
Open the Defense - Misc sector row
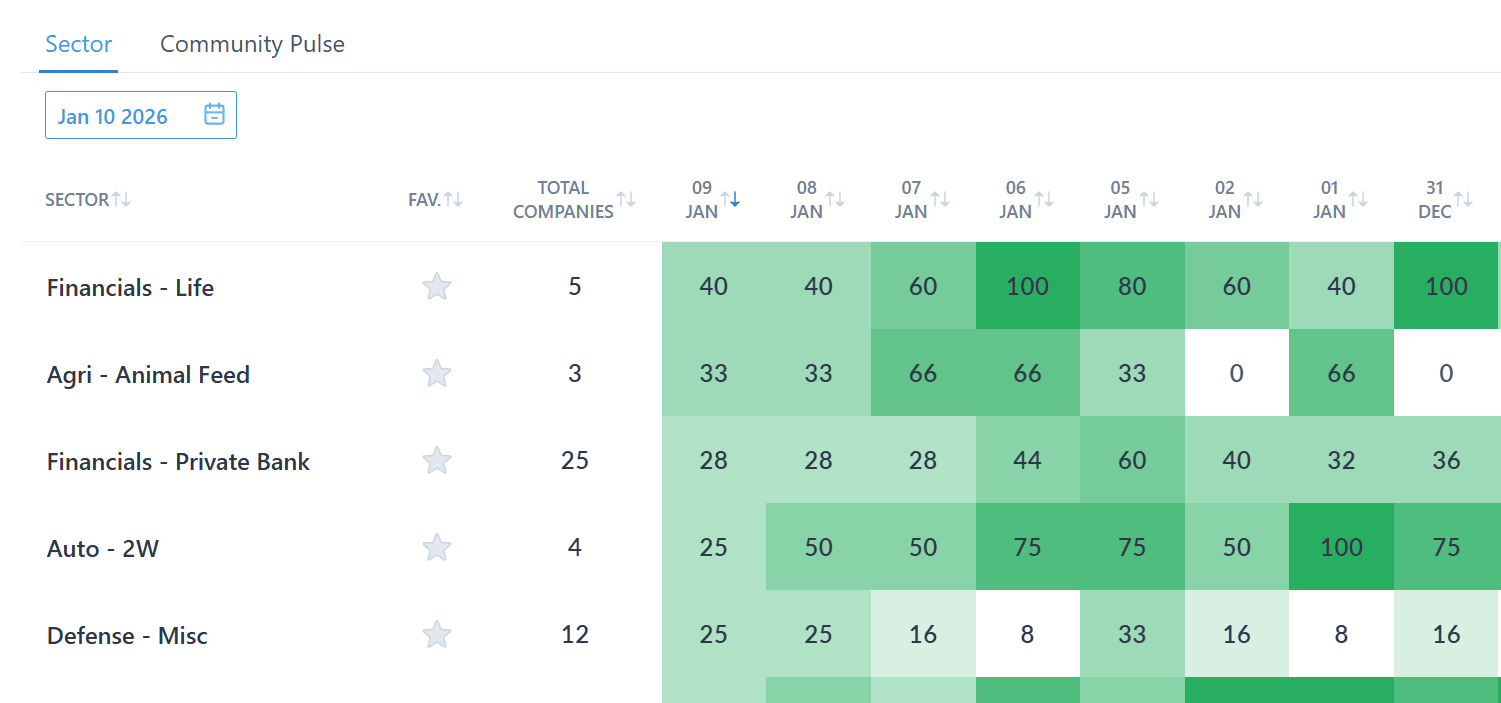pyautogui.click(x=127, y=636)
